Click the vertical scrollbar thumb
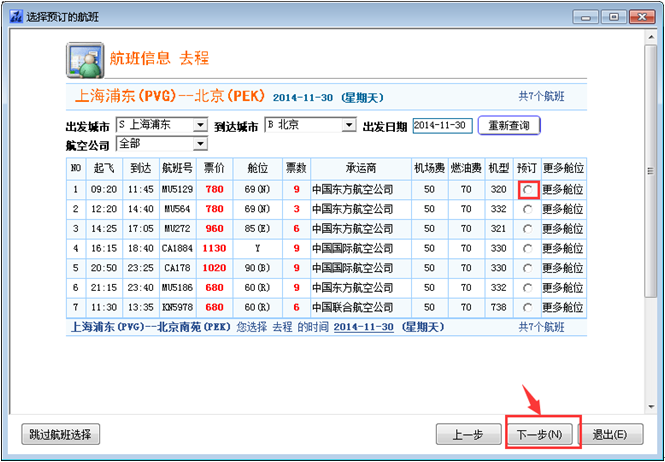Screen dimensions: 665x462 tap(651, 171)
